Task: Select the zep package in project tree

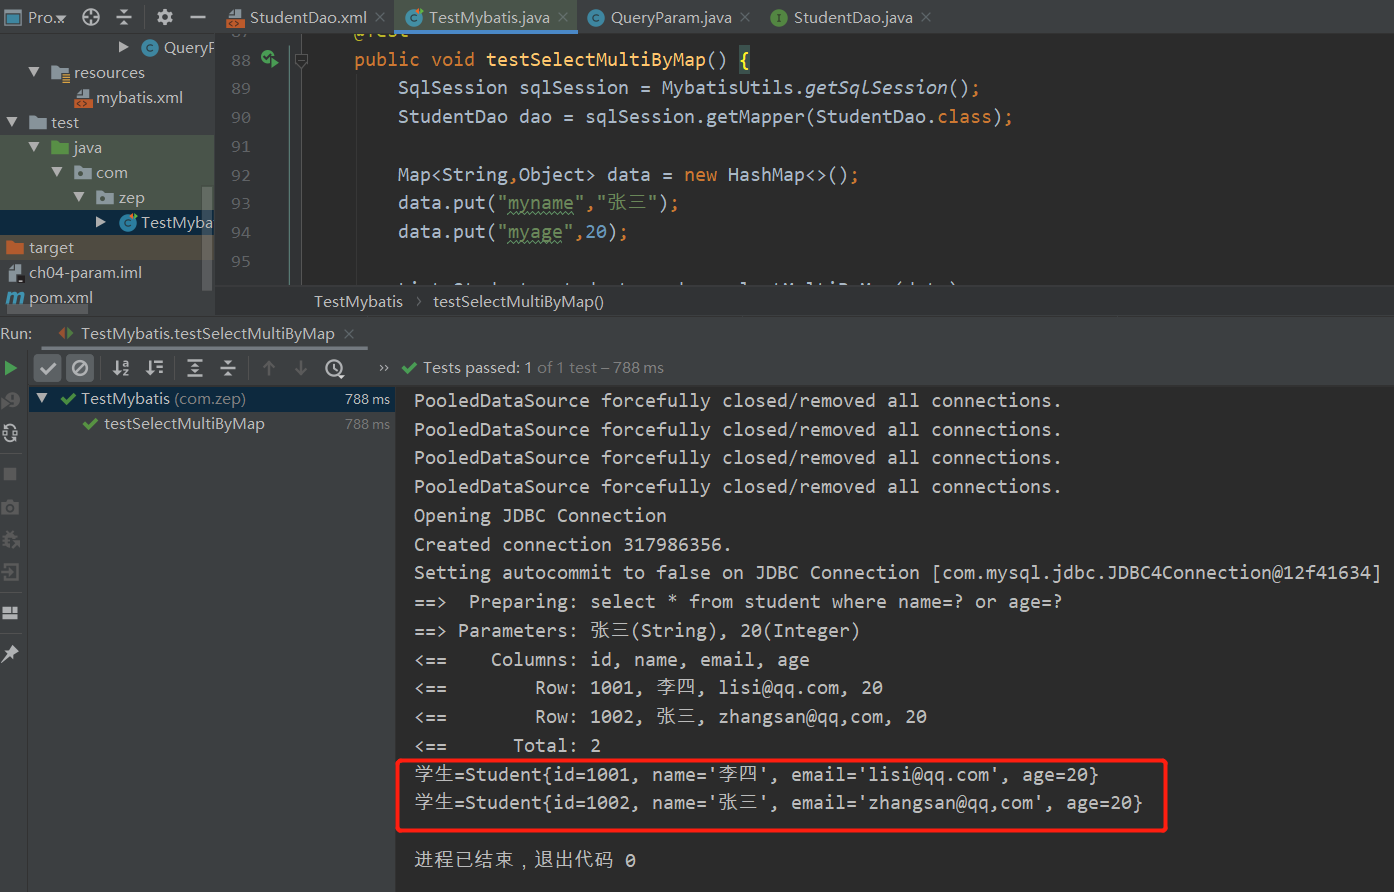Action: coord(120,197)
